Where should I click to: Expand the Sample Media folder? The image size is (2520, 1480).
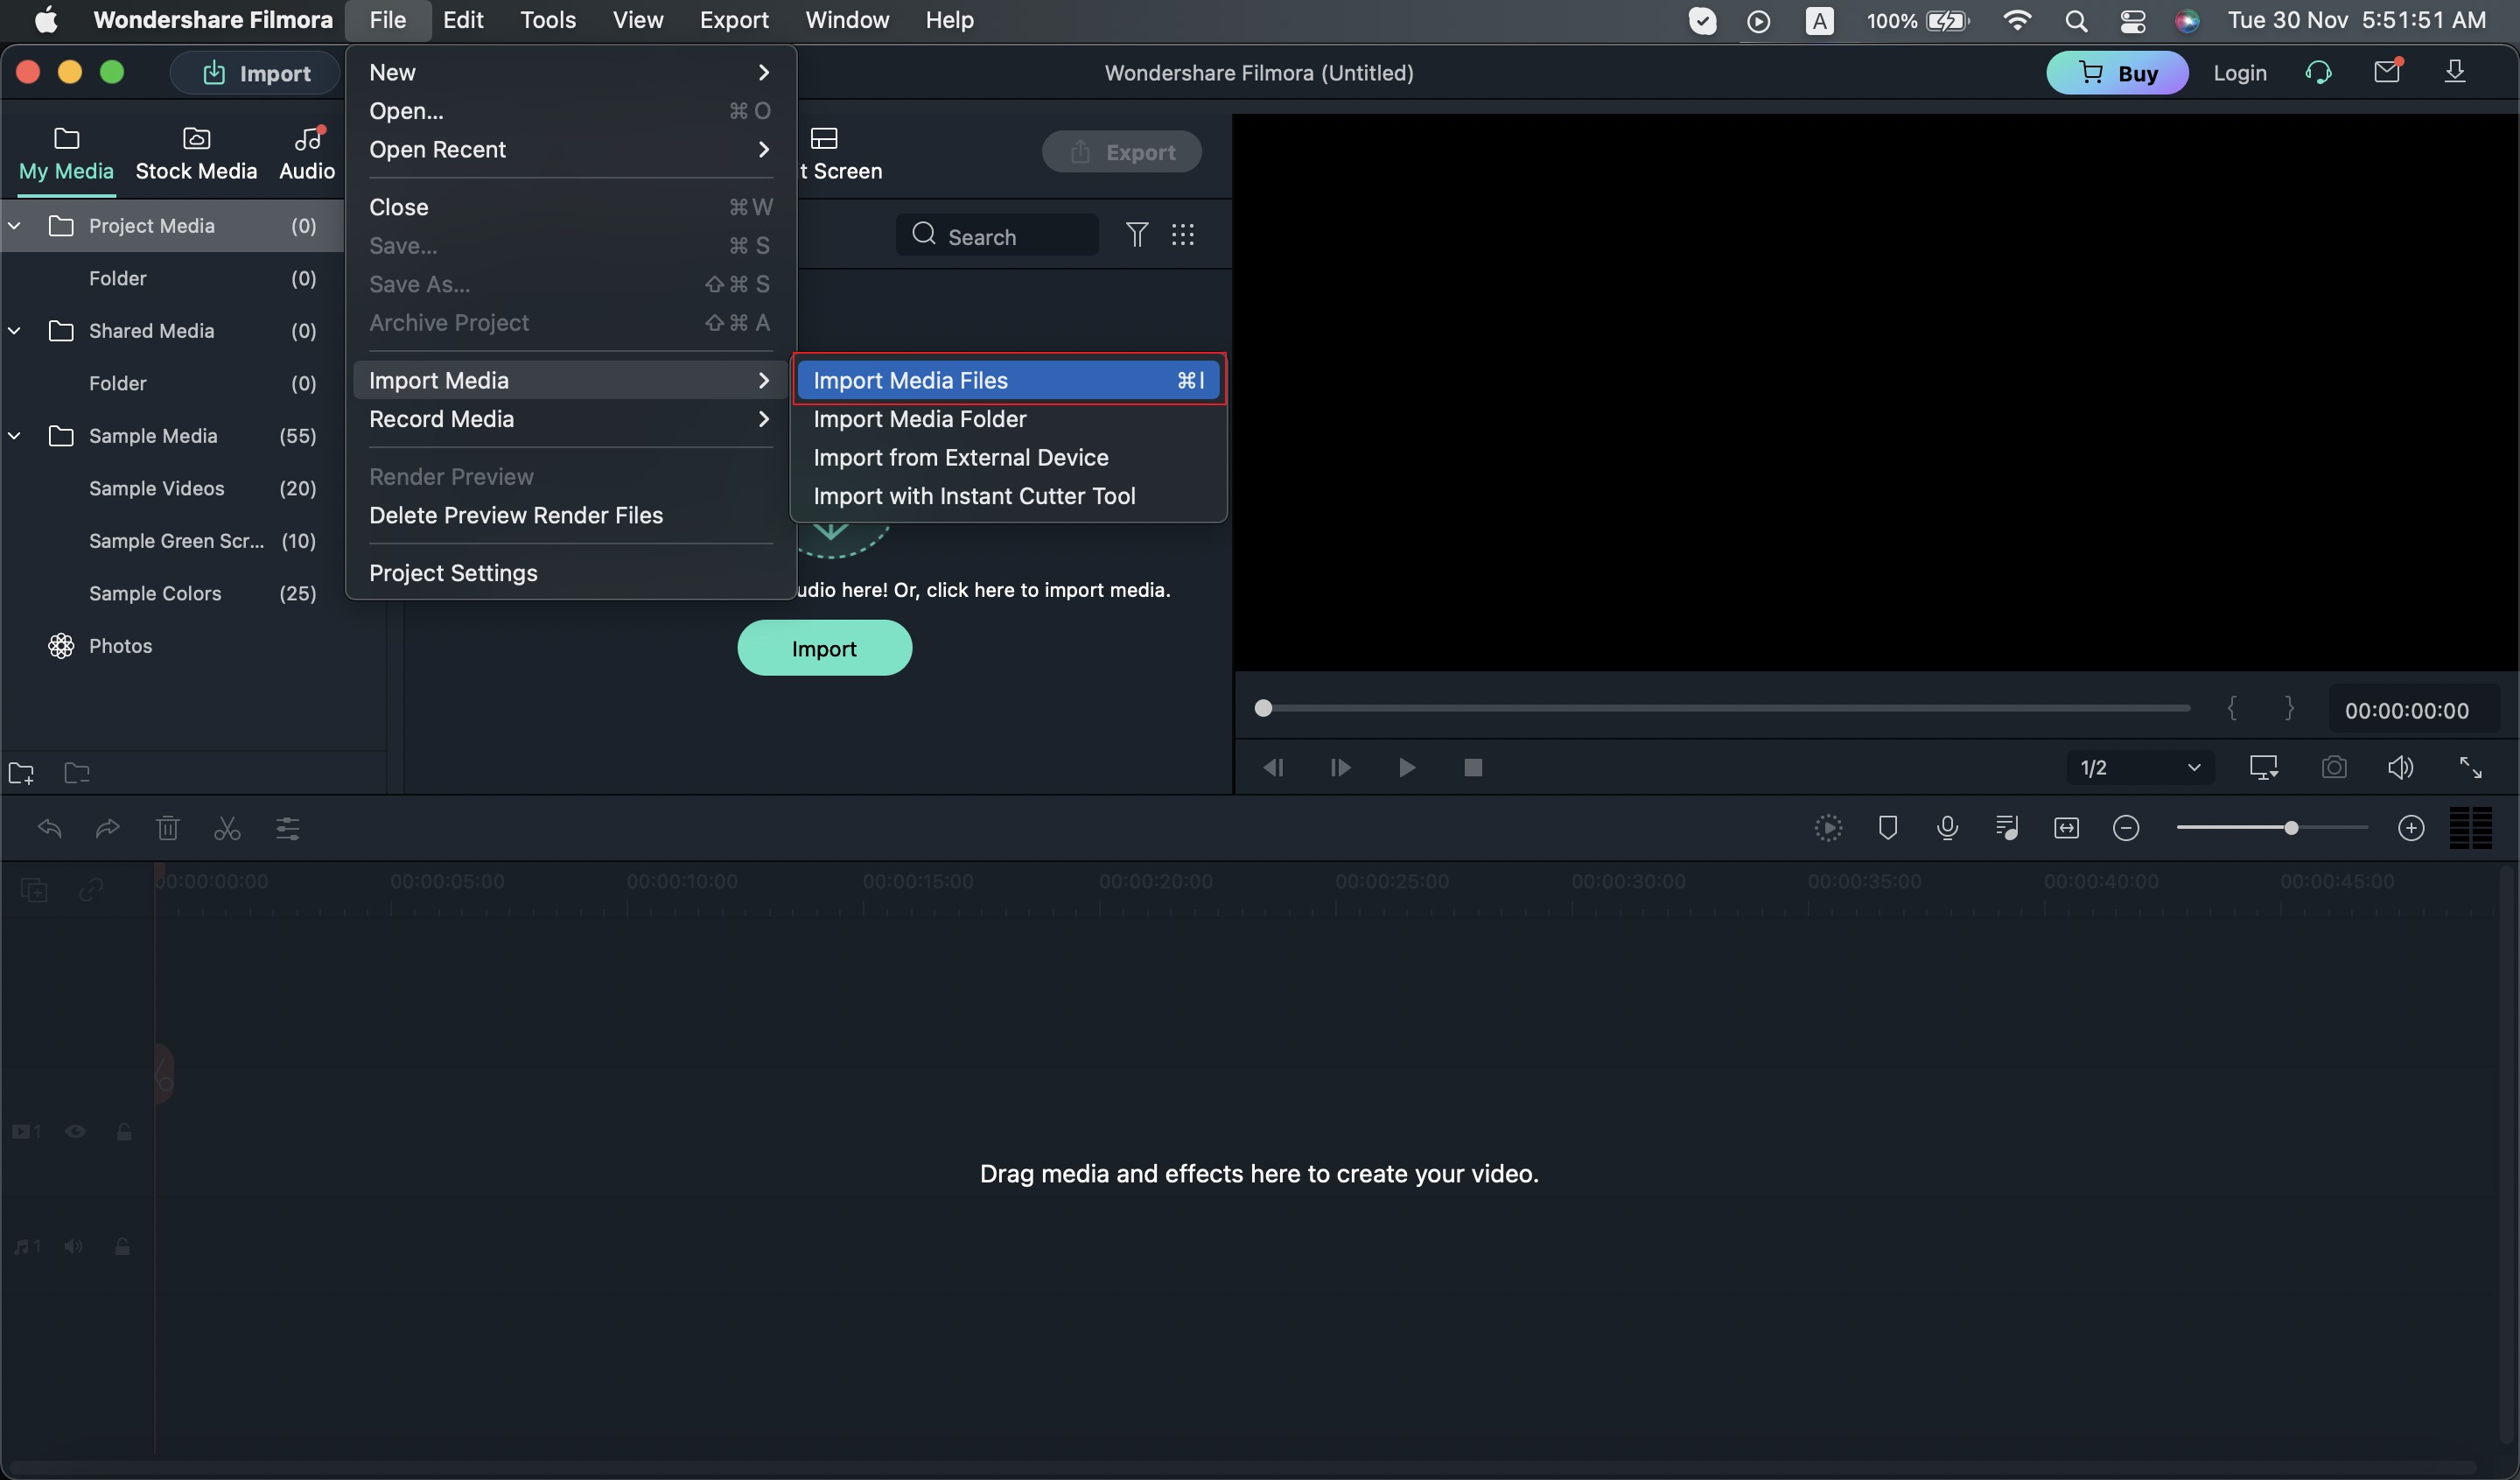(14, 437)
